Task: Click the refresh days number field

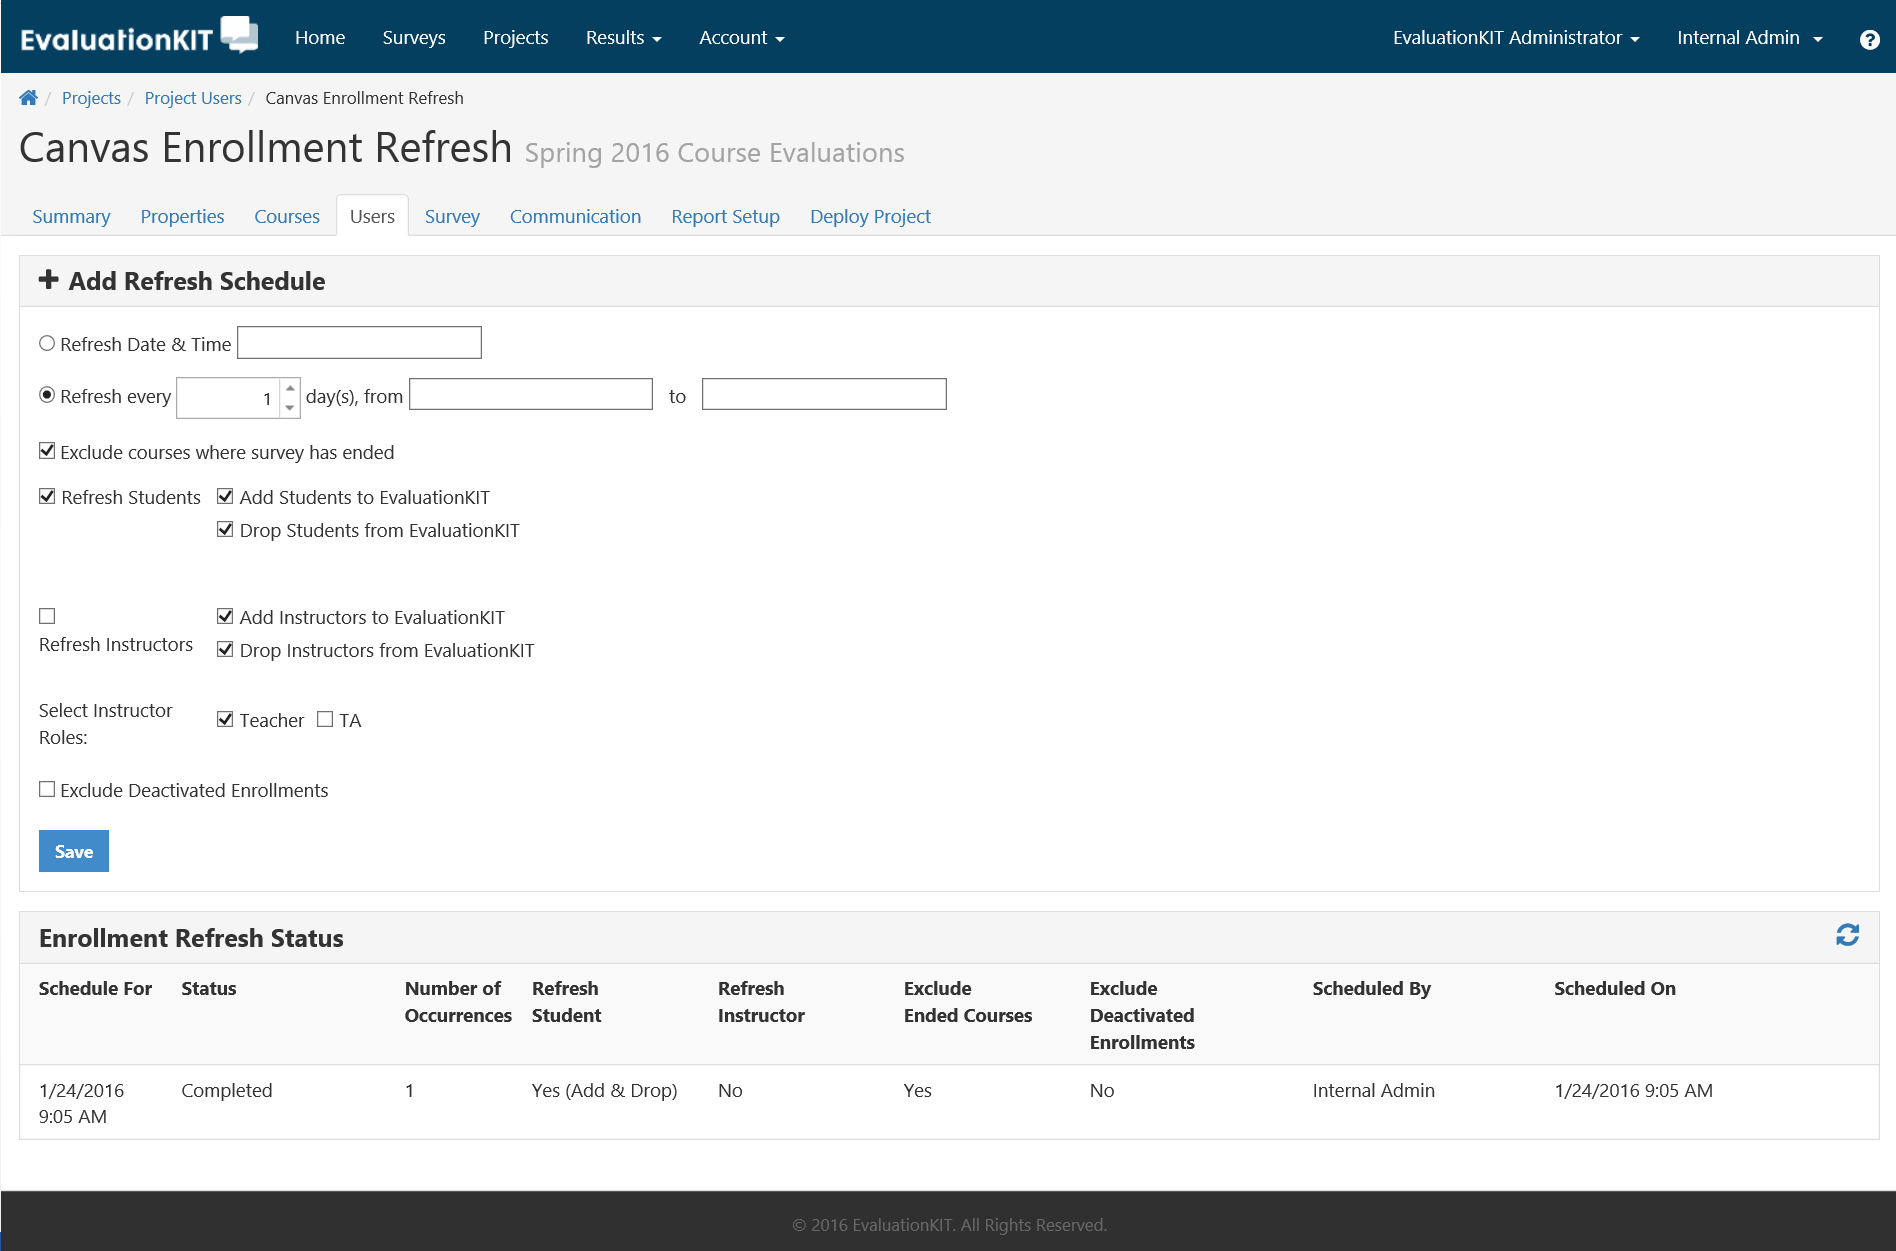Action: [x=229, y=397]
